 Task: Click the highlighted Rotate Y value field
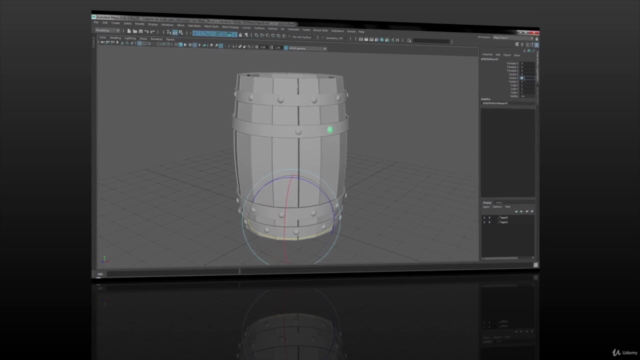(527, 78)
